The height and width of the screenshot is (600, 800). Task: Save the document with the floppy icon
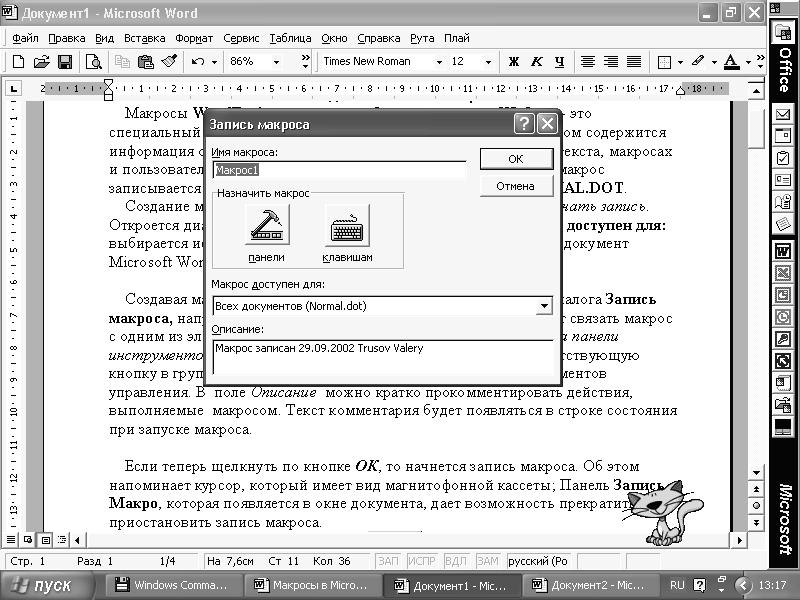[65, 62]
